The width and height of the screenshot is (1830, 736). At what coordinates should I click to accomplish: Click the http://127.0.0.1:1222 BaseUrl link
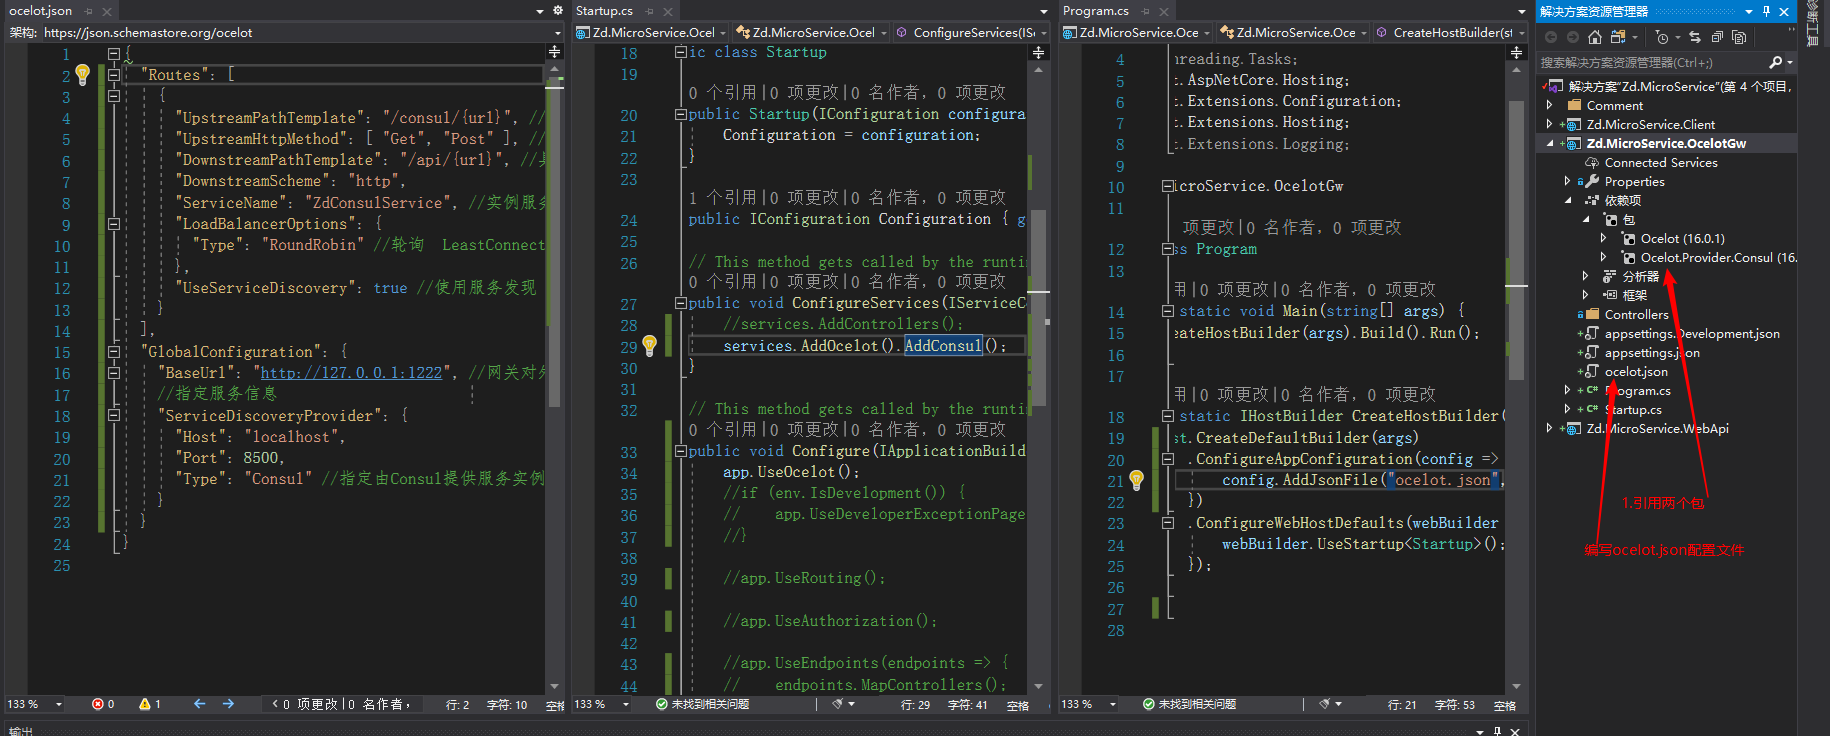pos(351,373)
